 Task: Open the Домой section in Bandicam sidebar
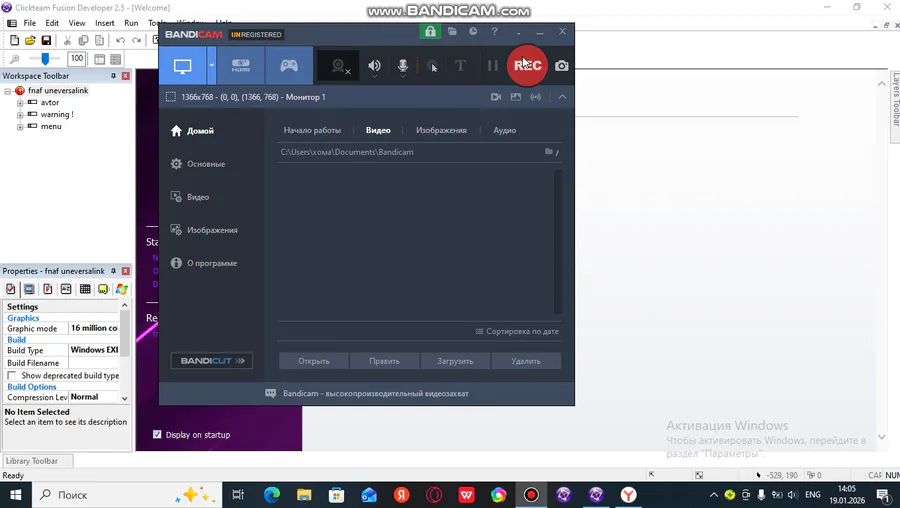(192, 131)
